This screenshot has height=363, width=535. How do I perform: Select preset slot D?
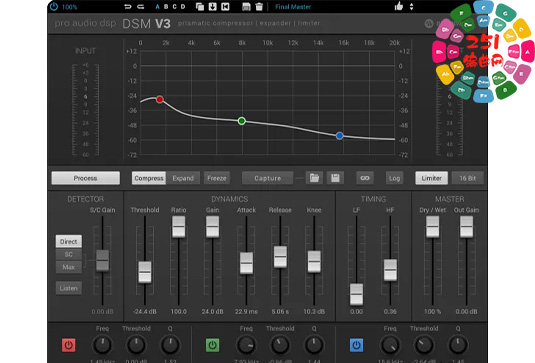183,6
